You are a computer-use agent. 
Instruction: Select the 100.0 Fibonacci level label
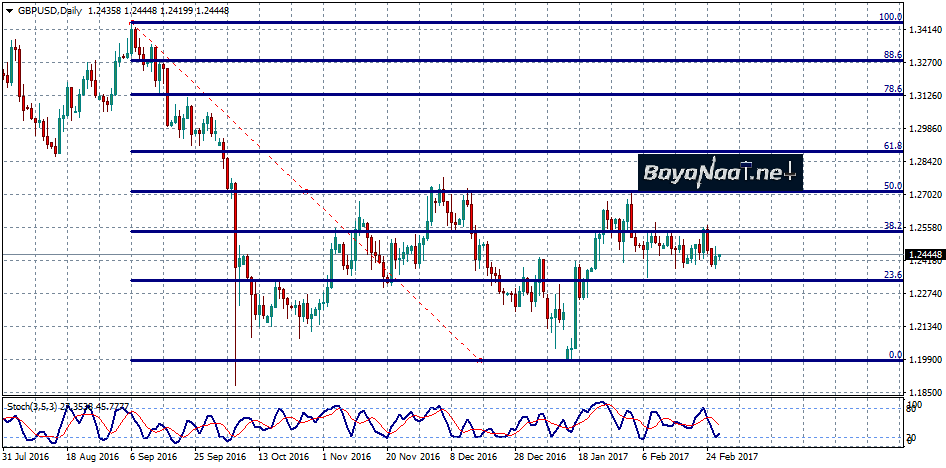pos(890,17)
